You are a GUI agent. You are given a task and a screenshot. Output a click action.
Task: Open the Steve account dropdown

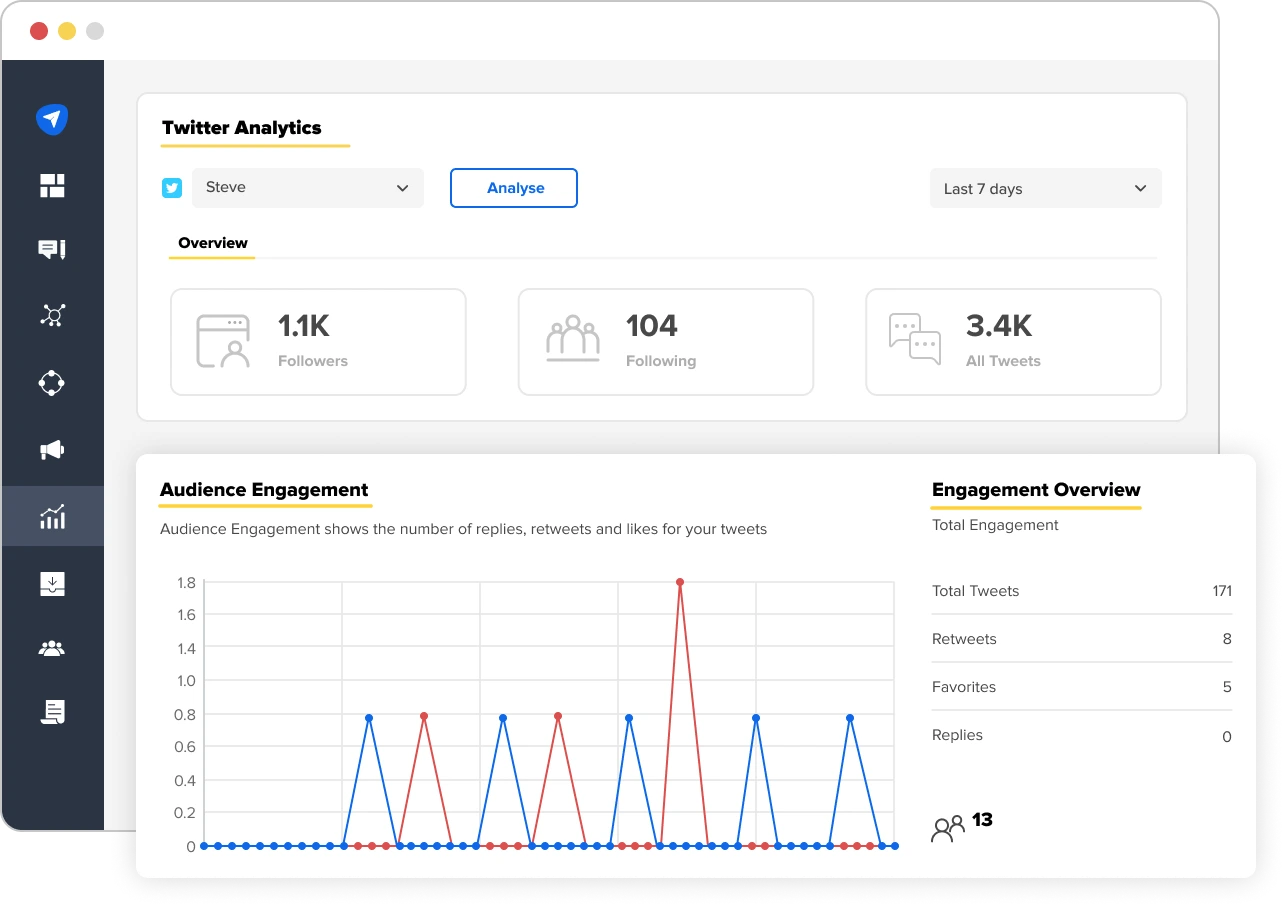coord(308,188)
